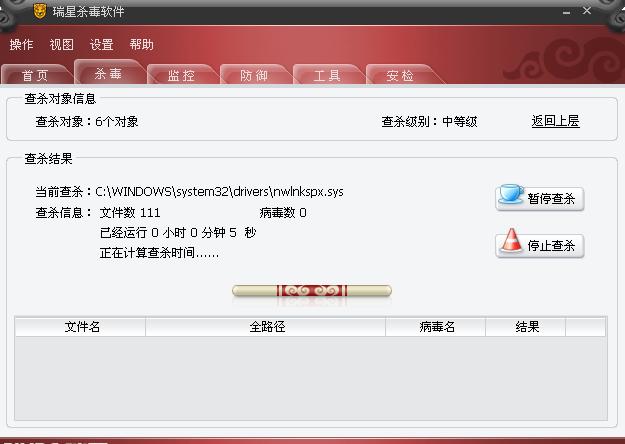Click the blue cup pause icon
Viewport: 625px width, 444px height.
click(511, 194)
